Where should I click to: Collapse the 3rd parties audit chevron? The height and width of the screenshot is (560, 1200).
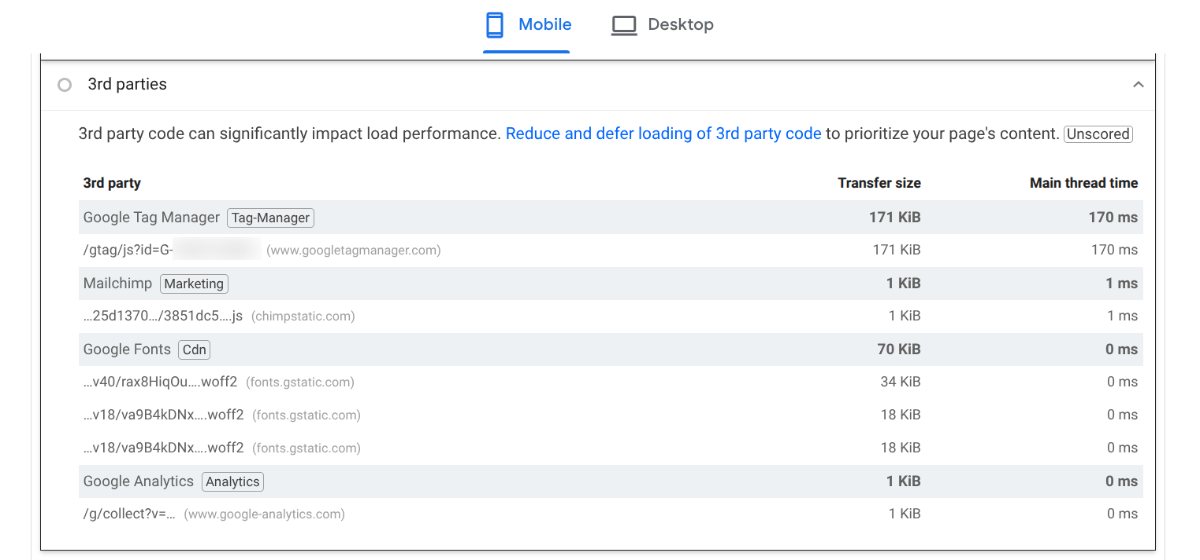(1138, 85)
